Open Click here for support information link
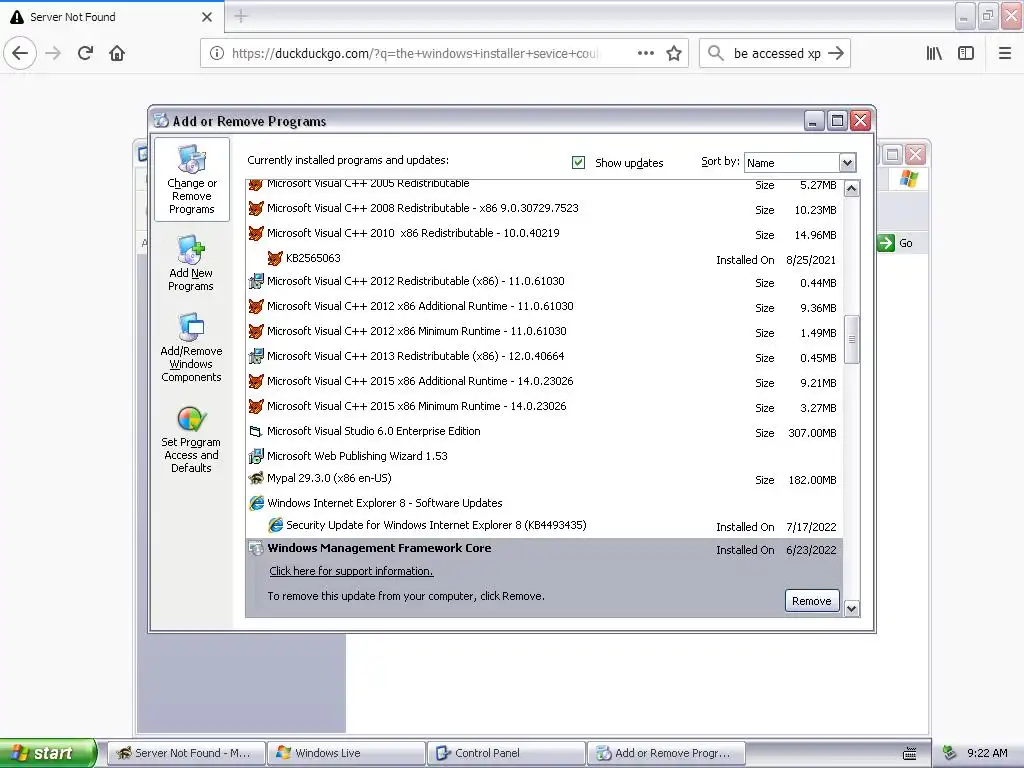Viewport: 1024px width, 768px height. [351, 571]
